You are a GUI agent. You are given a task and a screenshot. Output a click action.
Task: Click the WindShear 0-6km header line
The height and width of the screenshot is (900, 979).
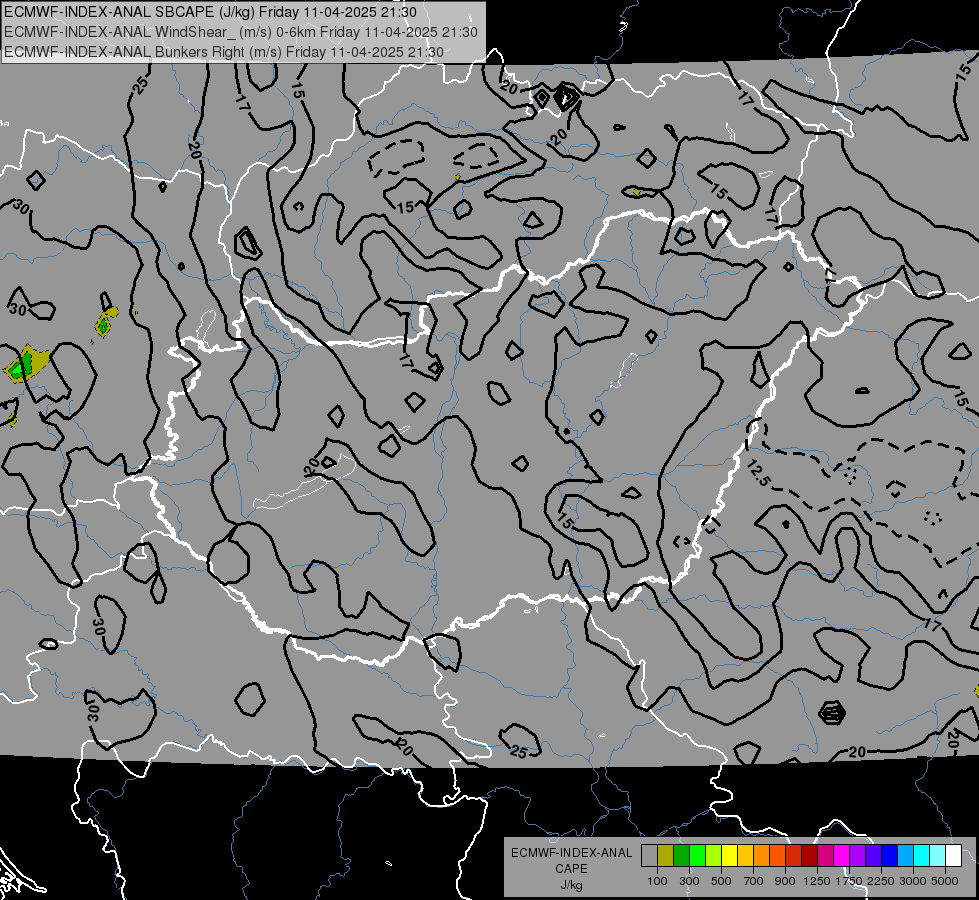click(x=241, y=32)
